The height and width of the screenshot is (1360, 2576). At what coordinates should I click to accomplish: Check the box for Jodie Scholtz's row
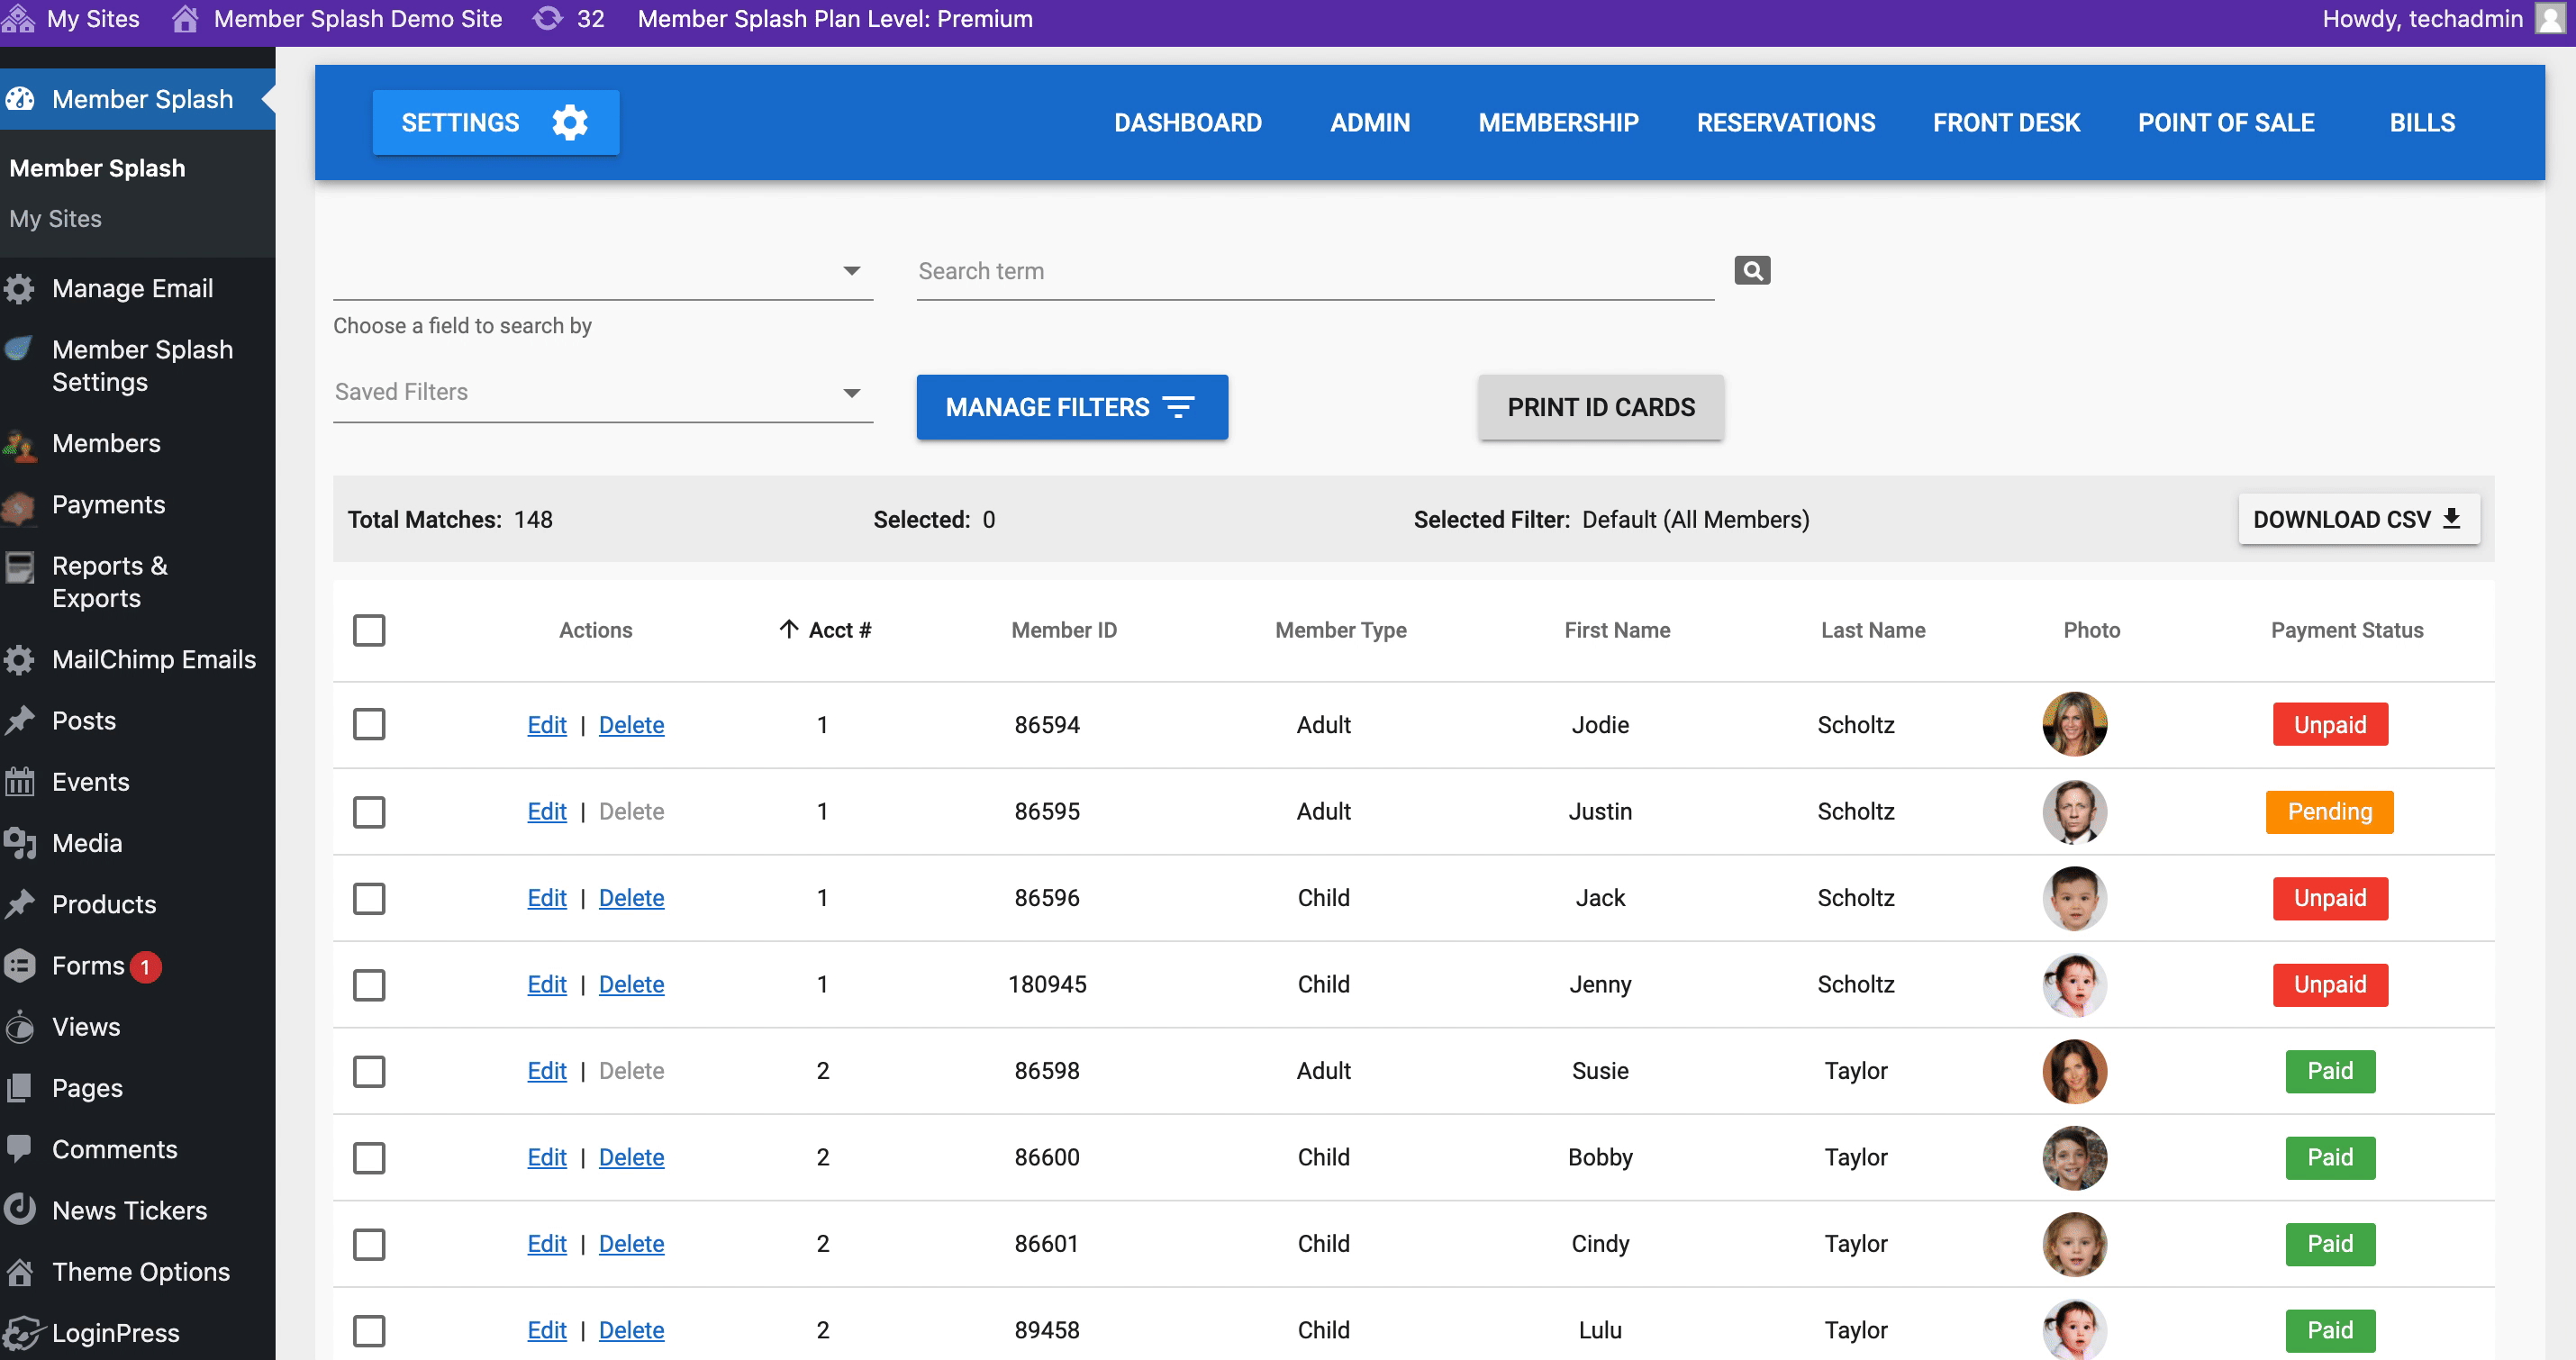point(369,724)
